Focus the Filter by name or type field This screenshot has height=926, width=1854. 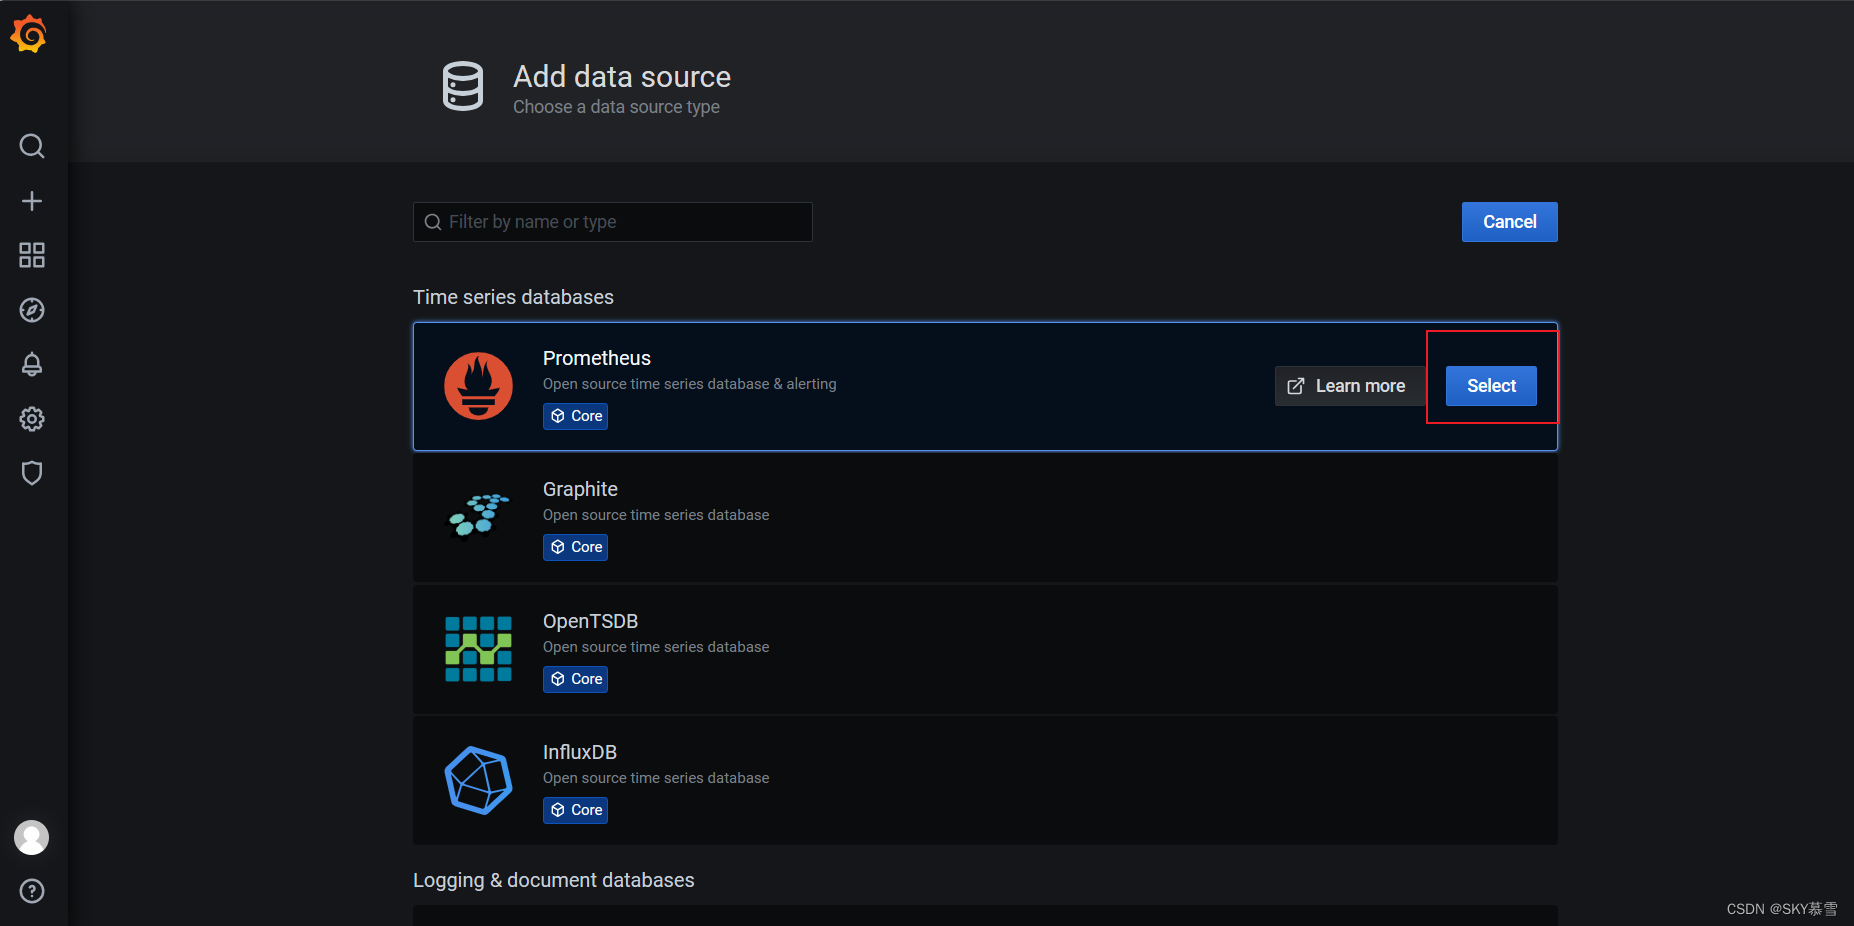[613, 222]
